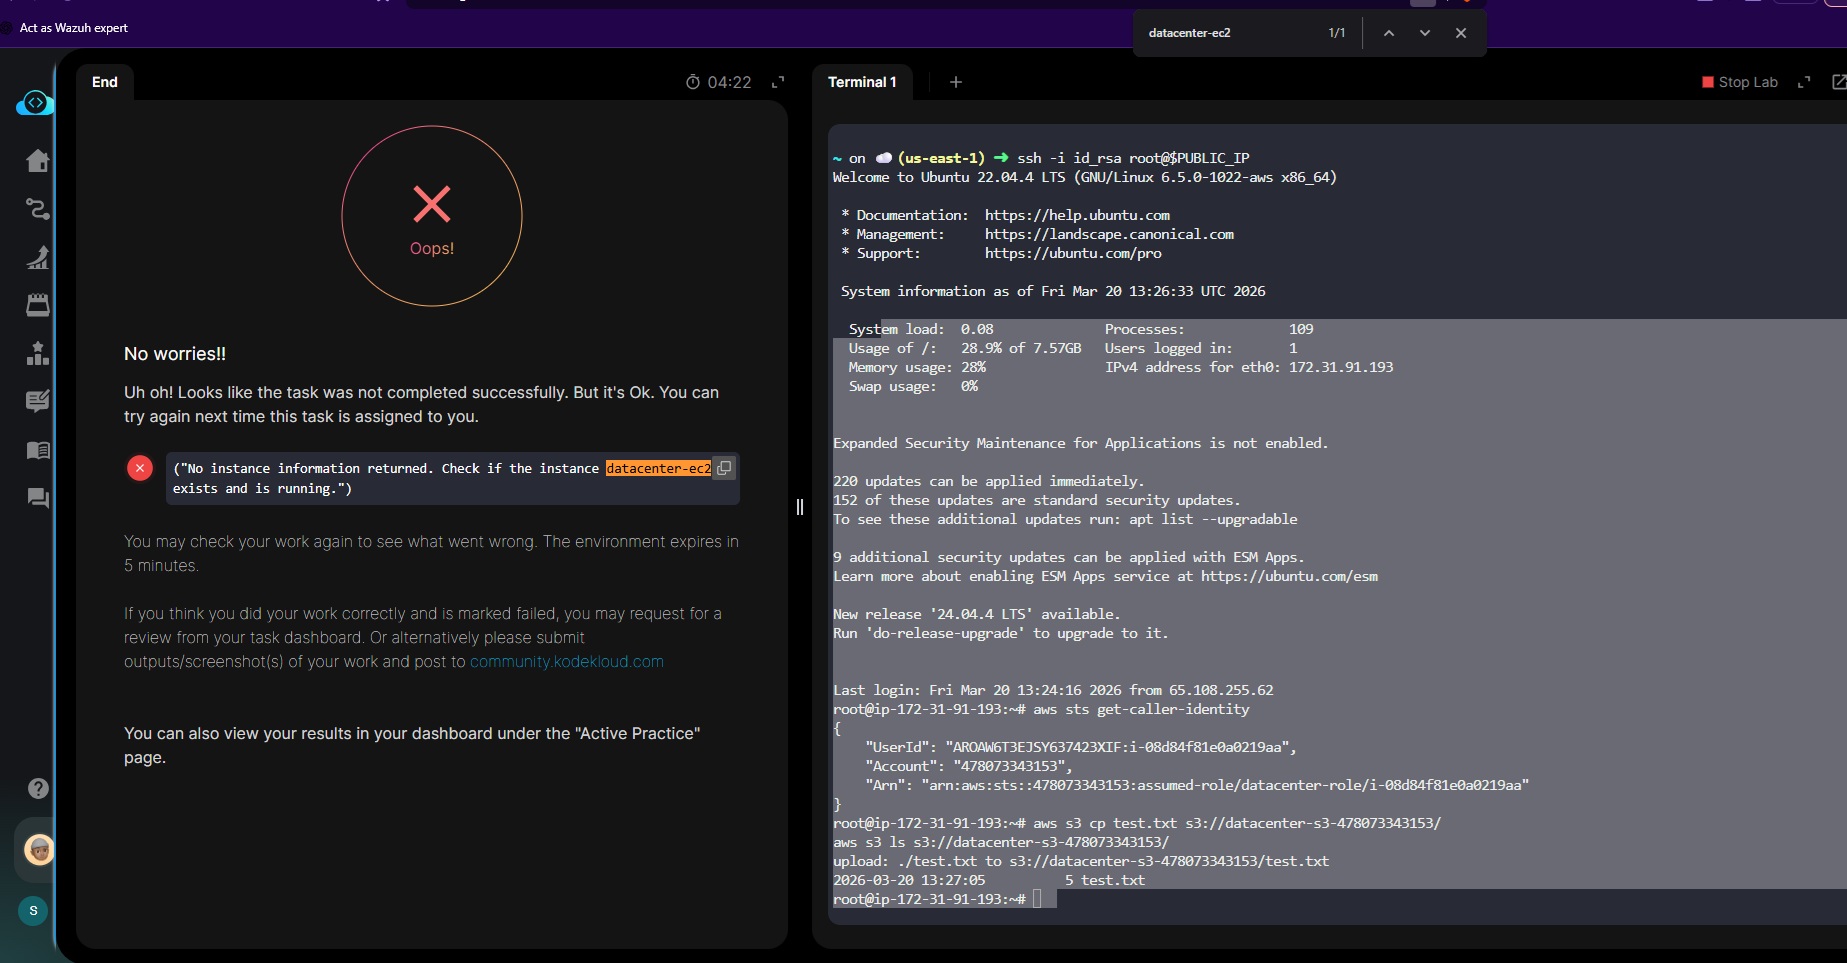The image size is (1847, 963).
Task: Click the UserId line in terminal output
Action: tap(1081, 747)
